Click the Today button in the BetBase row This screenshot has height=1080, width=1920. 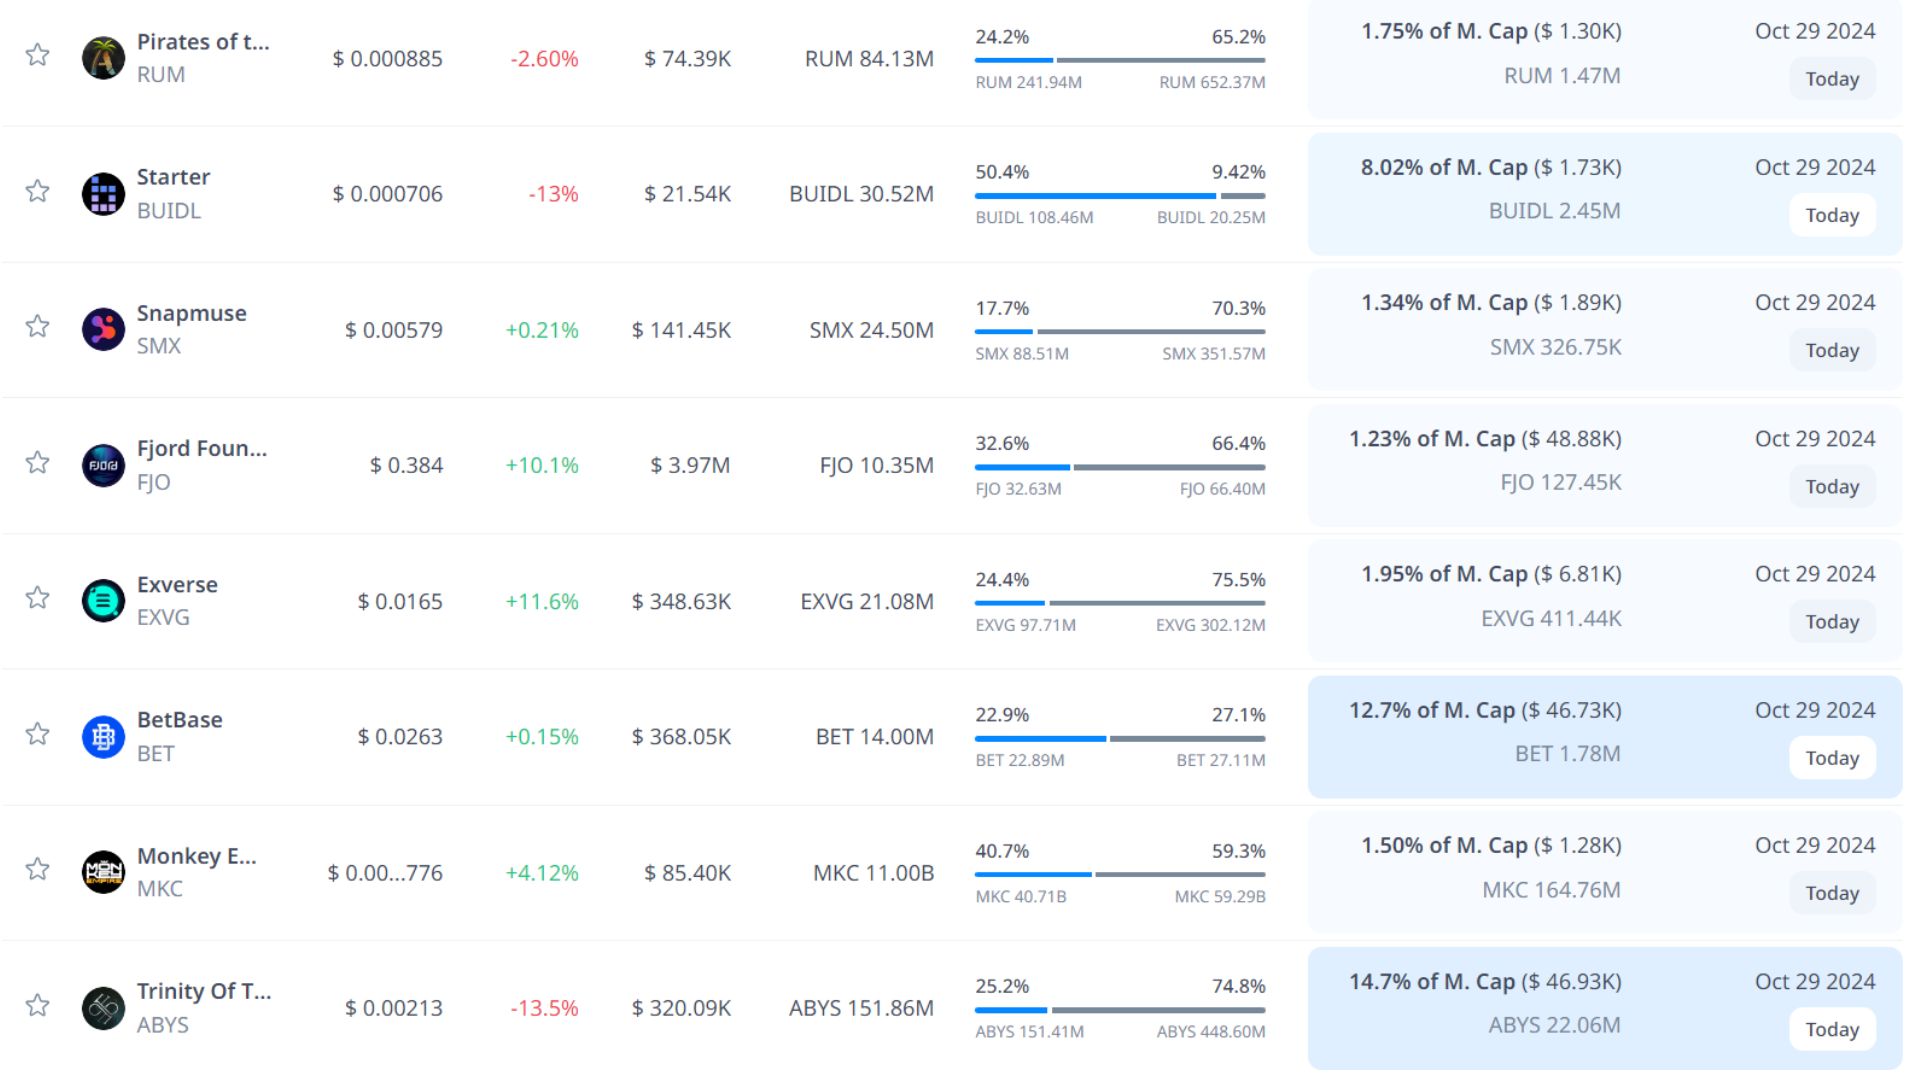1831,758
